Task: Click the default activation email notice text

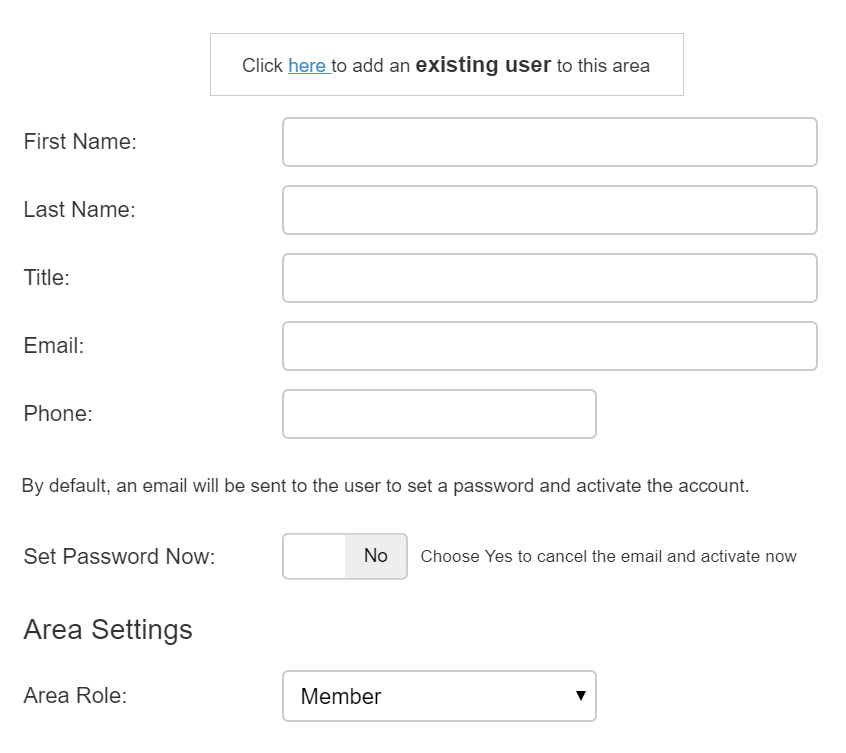Action: [385, 485]
